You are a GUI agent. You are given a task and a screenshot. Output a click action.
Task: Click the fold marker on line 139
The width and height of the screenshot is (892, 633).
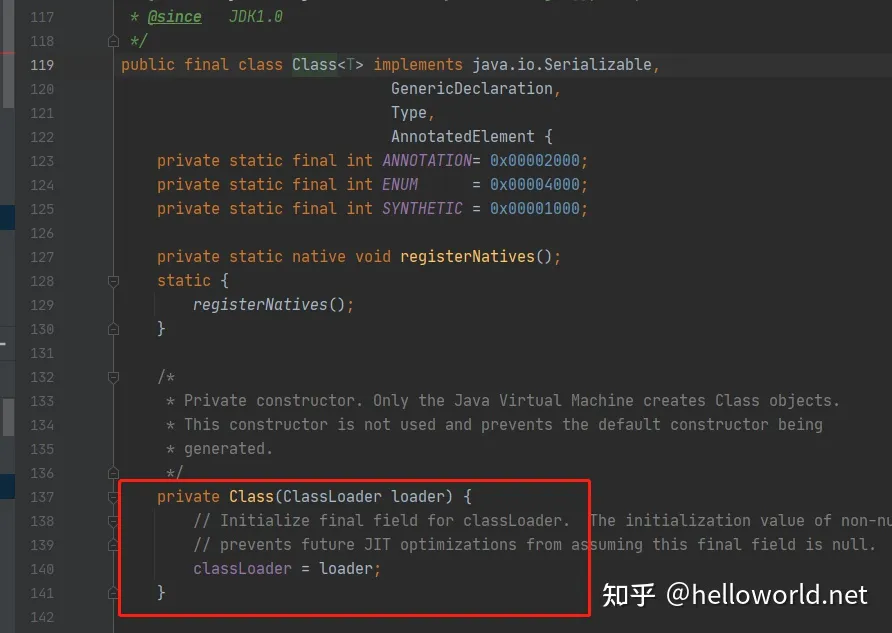click(x=113, y=545)
